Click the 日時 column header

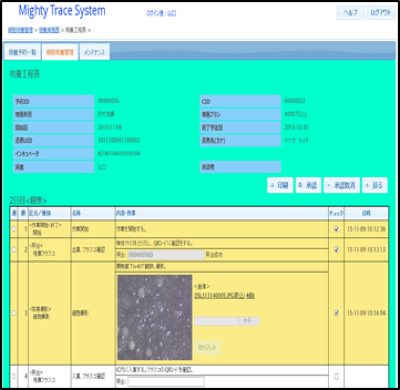tap(366, 213)
